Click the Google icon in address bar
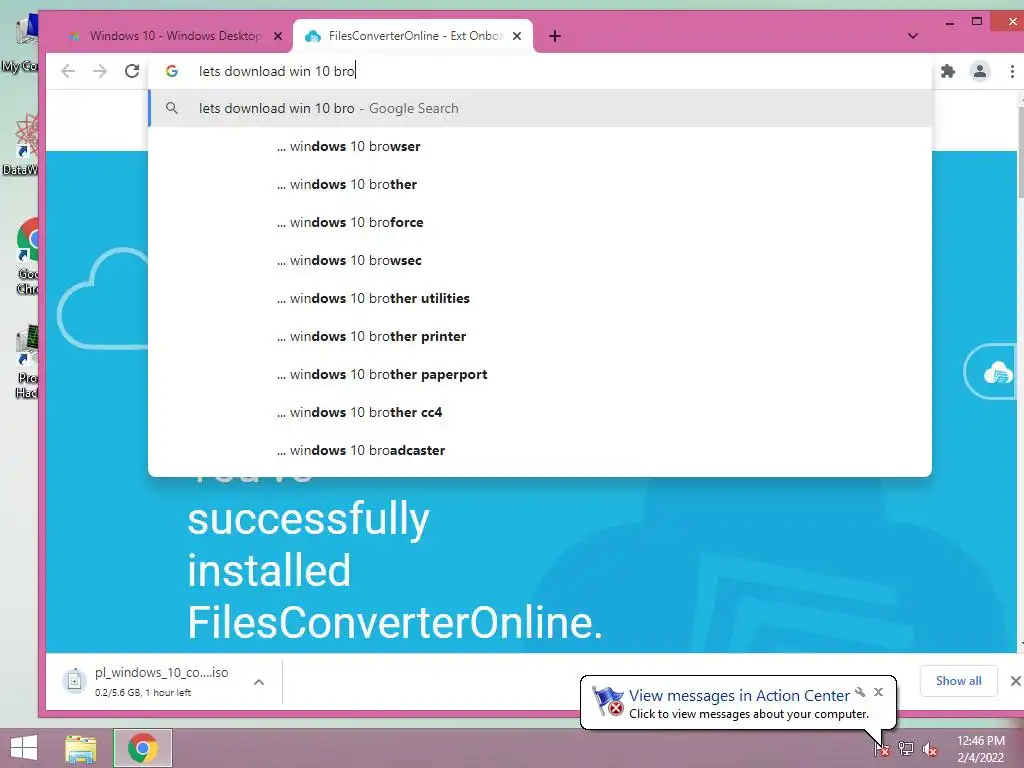This screenshot has width=1024, height=768. click(x=172, y=71)
